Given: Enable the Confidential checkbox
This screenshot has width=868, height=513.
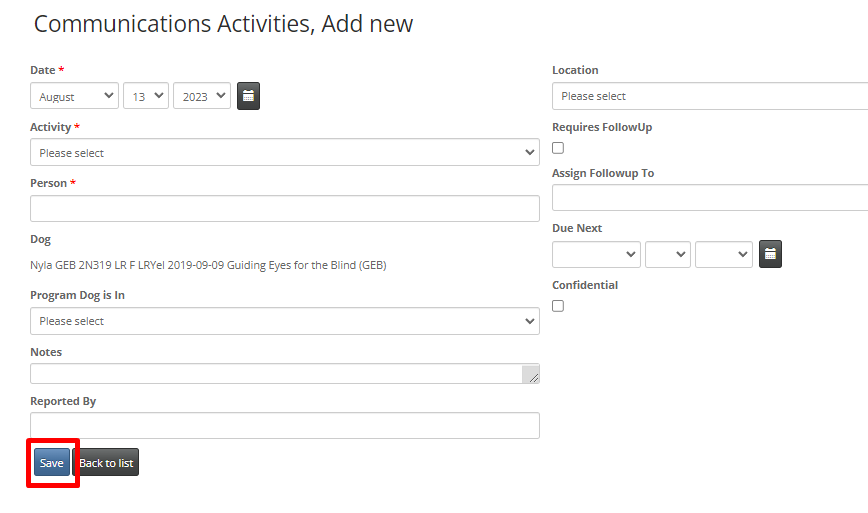Looking at the screenshot, I should (558, 306).
